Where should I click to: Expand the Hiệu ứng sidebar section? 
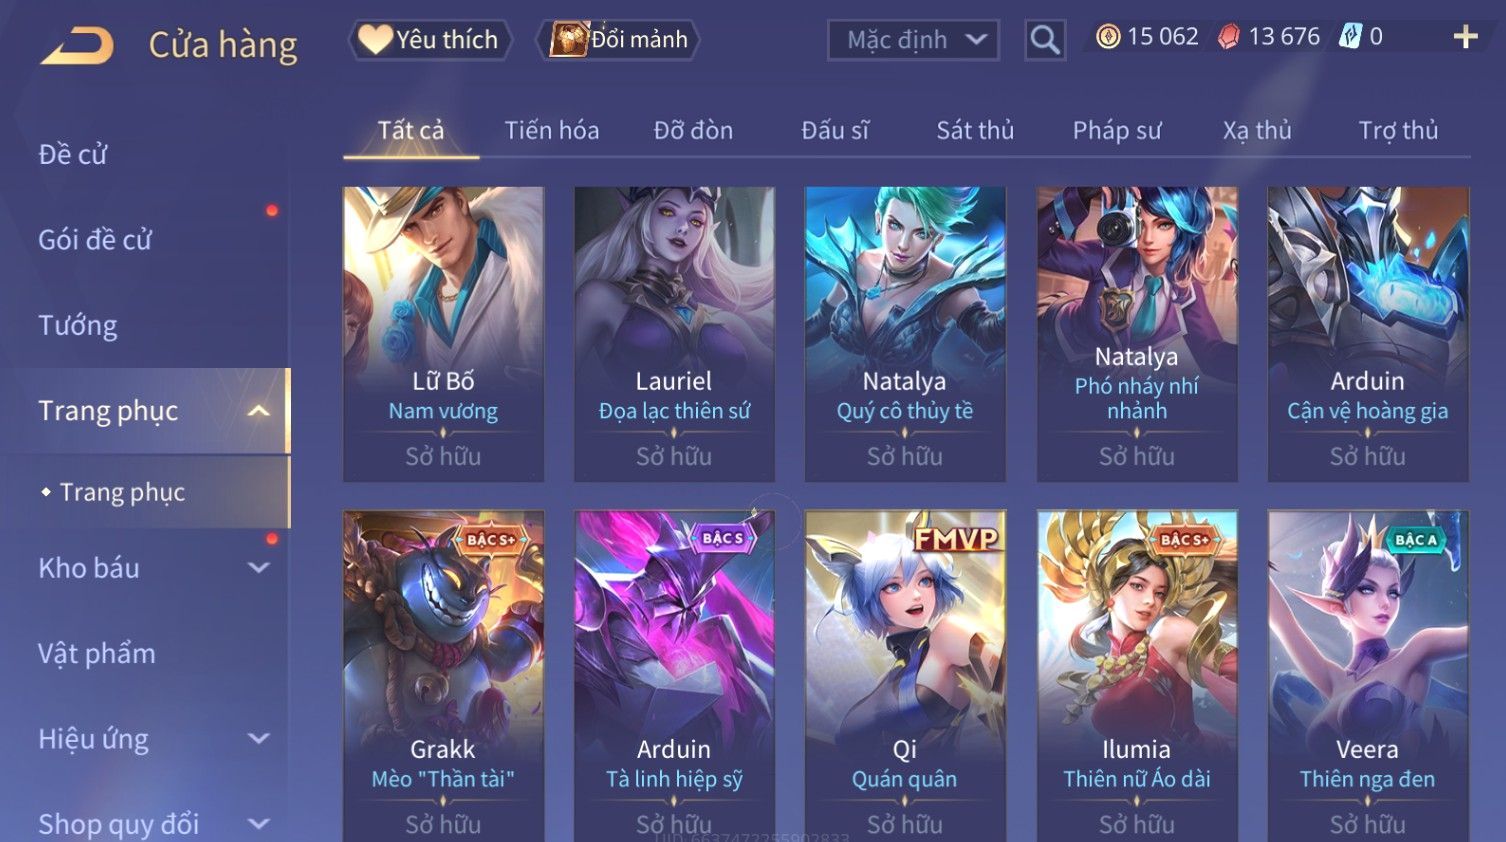coord(259,739)
